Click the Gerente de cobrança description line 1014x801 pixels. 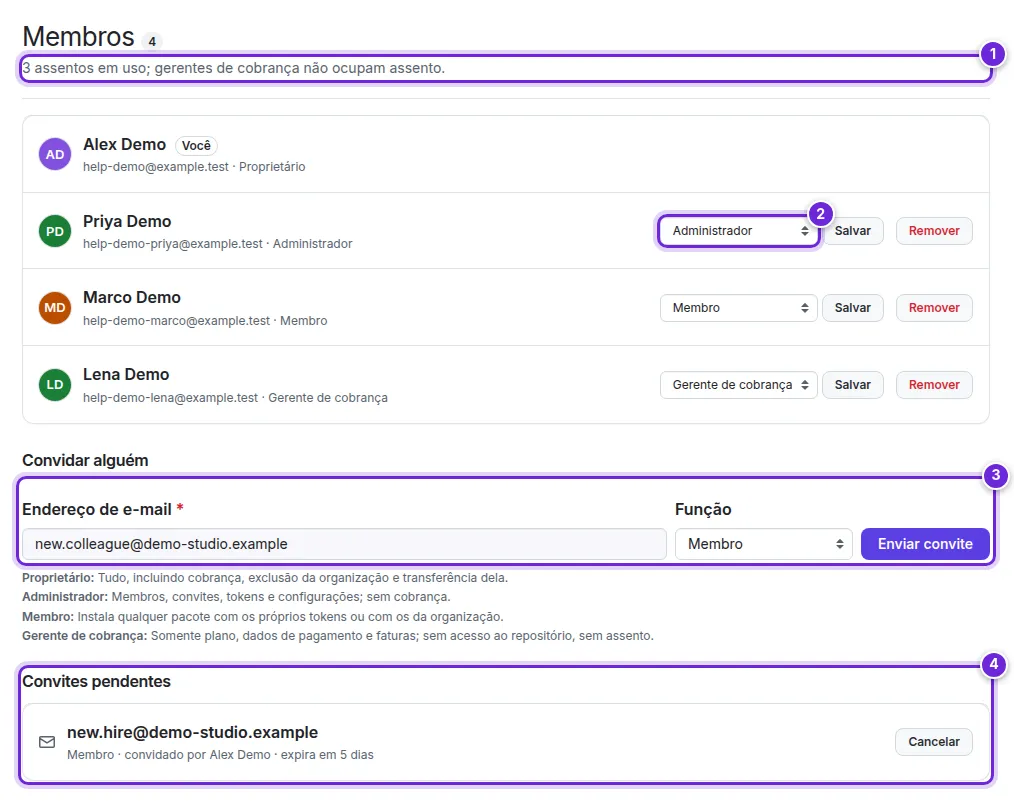338,635
